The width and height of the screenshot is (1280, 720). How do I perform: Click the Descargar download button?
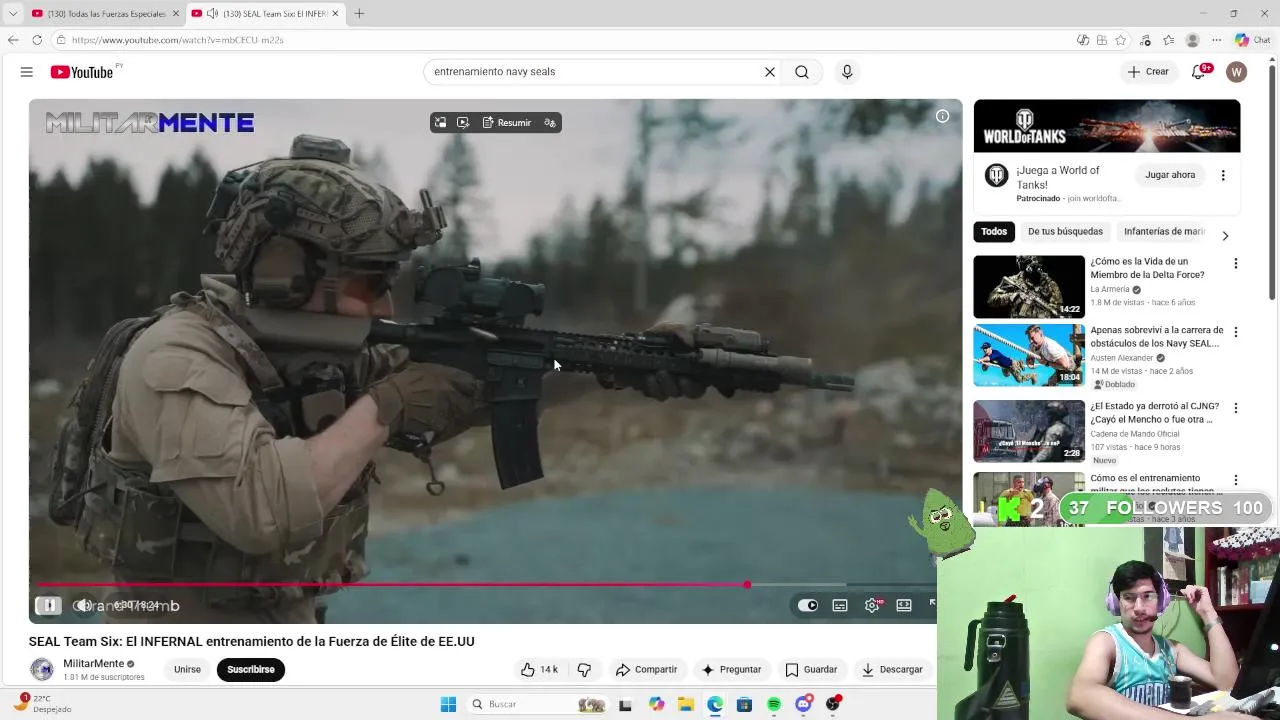(x=892, y=670)
